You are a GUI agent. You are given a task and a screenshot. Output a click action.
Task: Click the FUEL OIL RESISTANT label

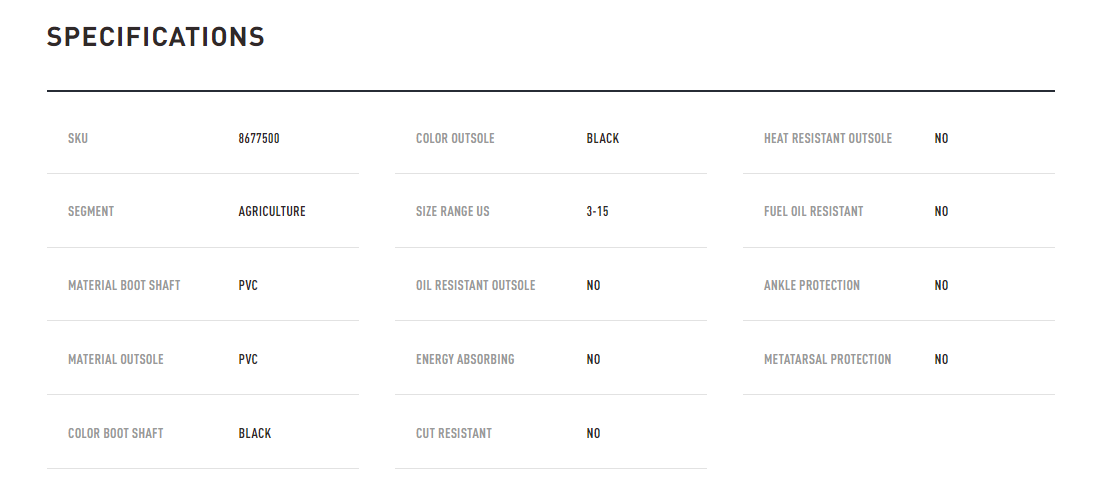coord(814,211)
